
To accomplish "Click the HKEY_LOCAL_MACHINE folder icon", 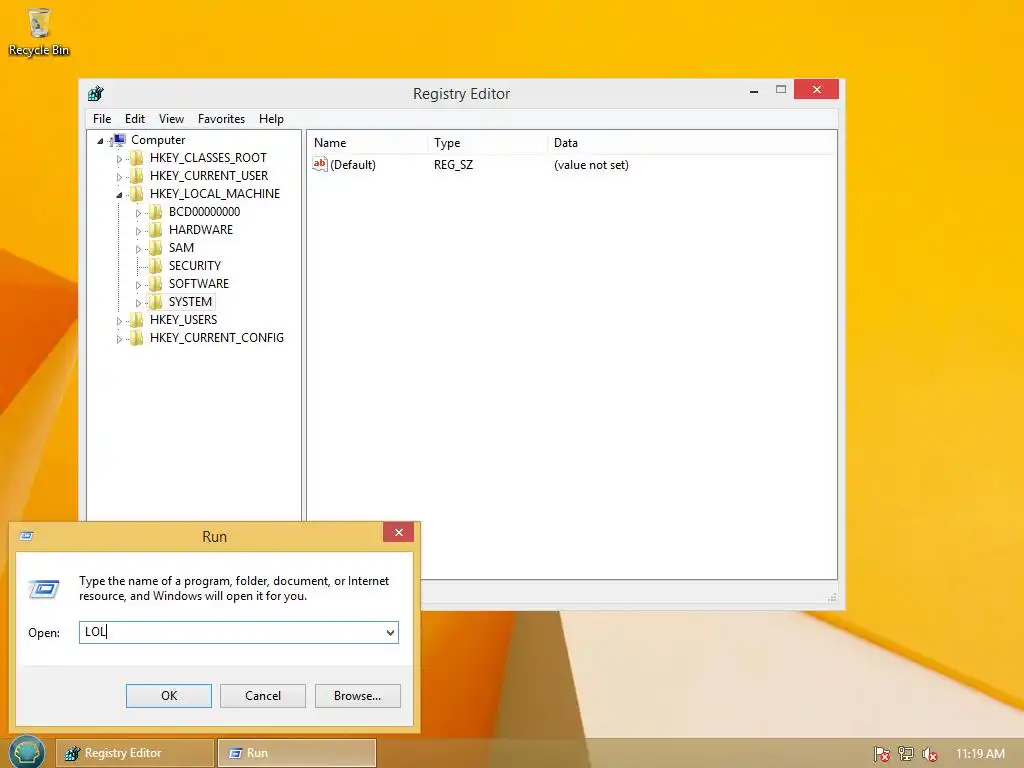I will tap(136, 194).
